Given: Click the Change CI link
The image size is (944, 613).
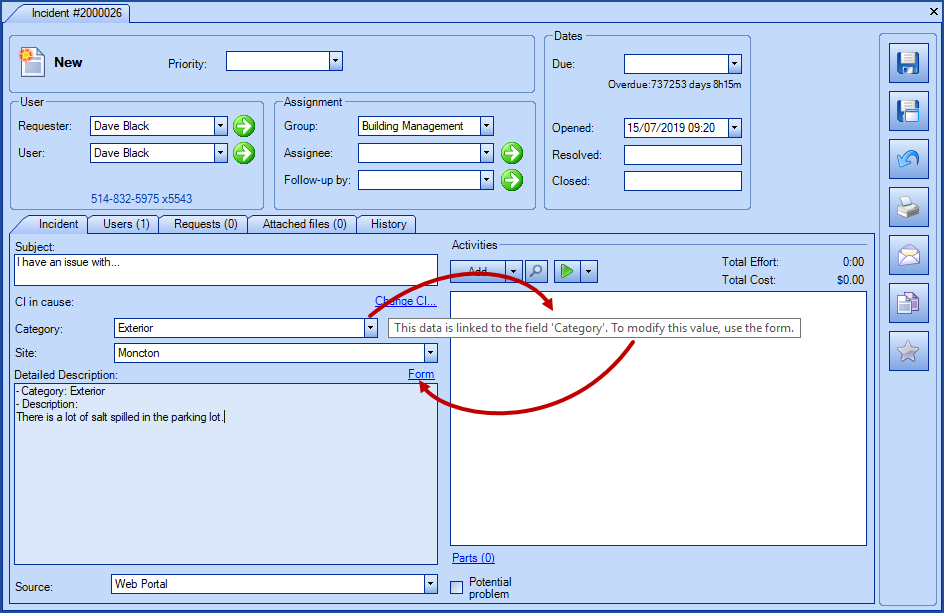Looking at the screenshot, I should 406,301.
